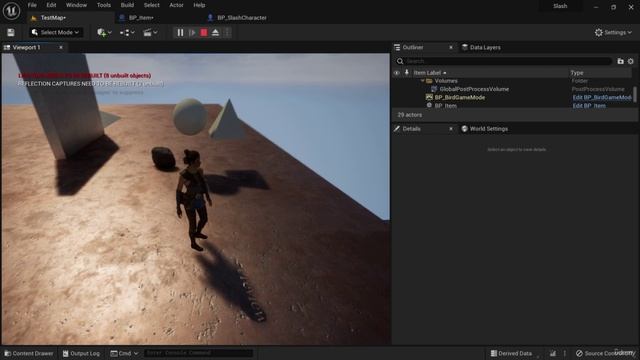Advance a single frame of simulation

coord(192,33)
